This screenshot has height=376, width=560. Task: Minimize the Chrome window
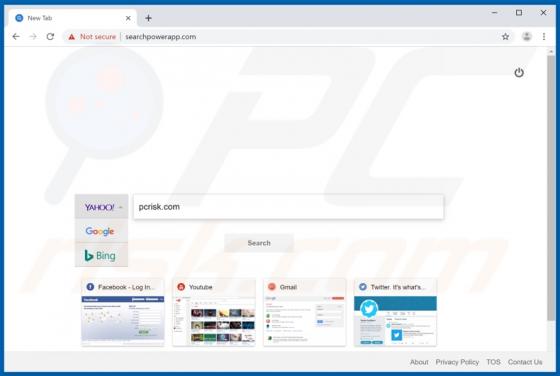click(495, 12)
